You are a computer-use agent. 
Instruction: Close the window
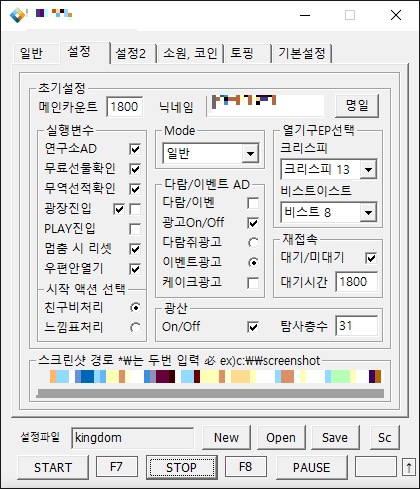click(396, 15)
